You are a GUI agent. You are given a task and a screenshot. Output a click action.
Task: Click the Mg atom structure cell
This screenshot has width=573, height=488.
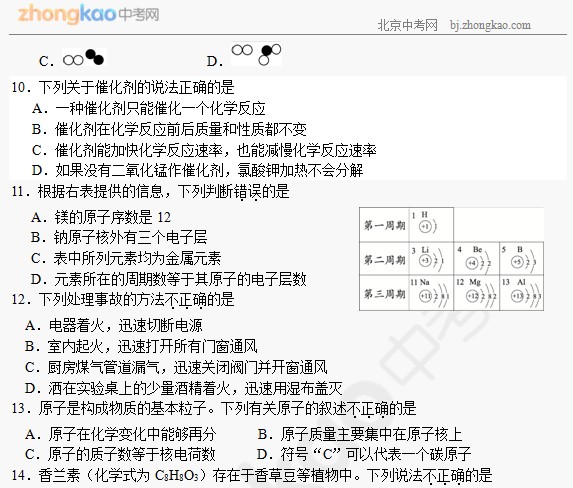pos(477,293)
